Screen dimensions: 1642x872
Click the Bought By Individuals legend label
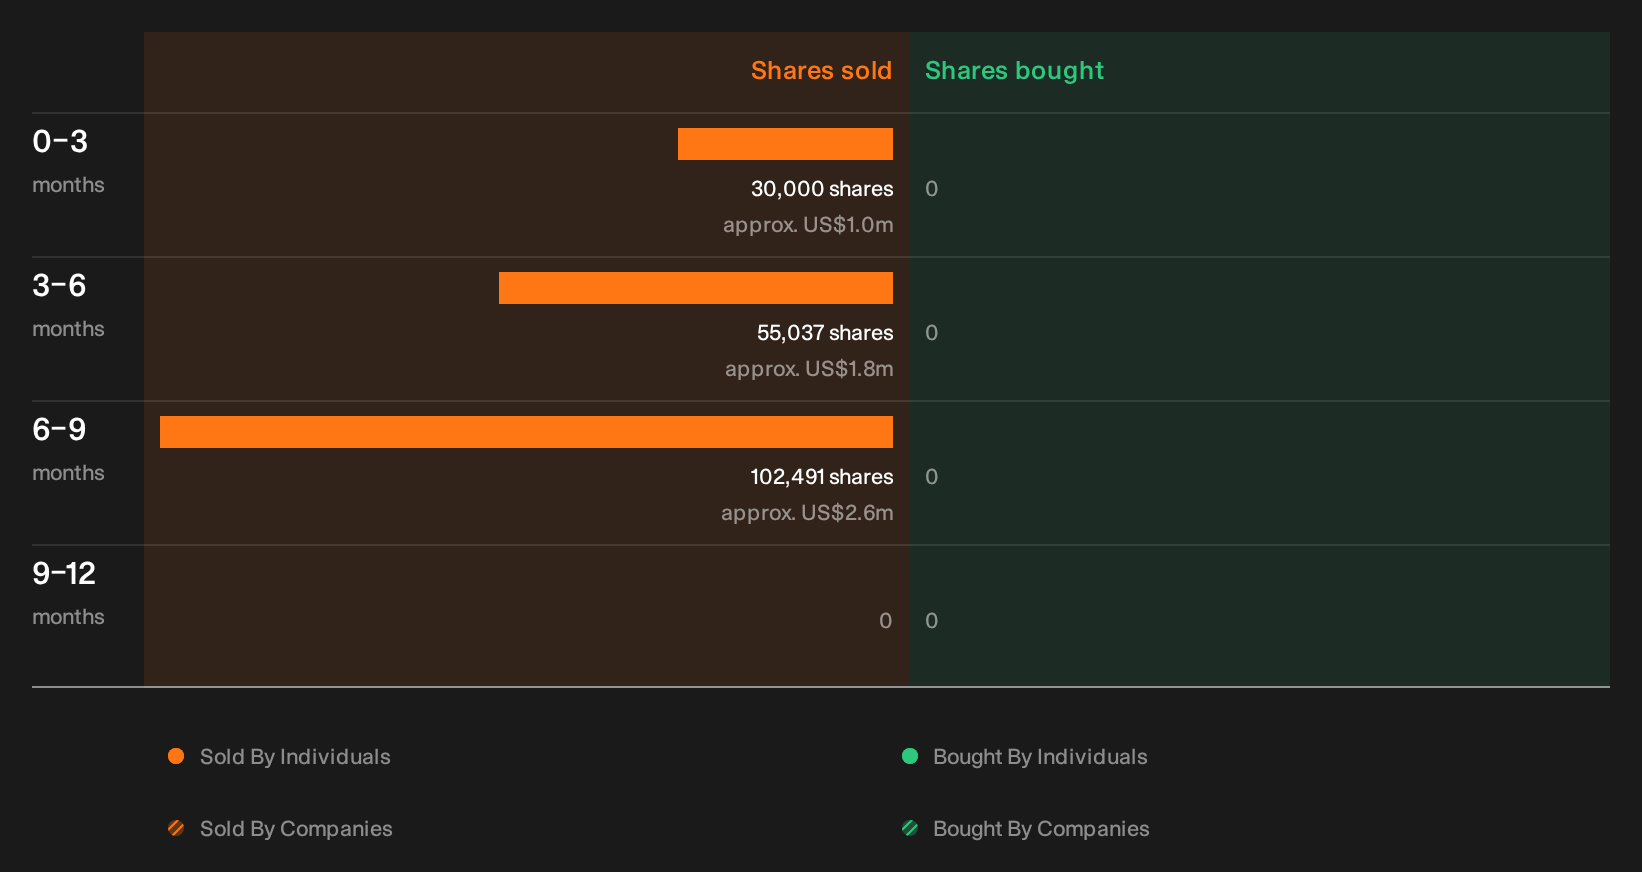click(x=1040, y=757)
